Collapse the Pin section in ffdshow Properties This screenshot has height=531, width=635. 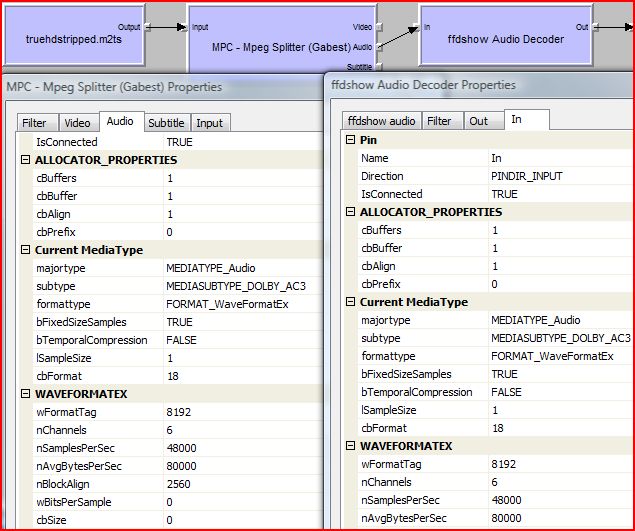(350, 140)
